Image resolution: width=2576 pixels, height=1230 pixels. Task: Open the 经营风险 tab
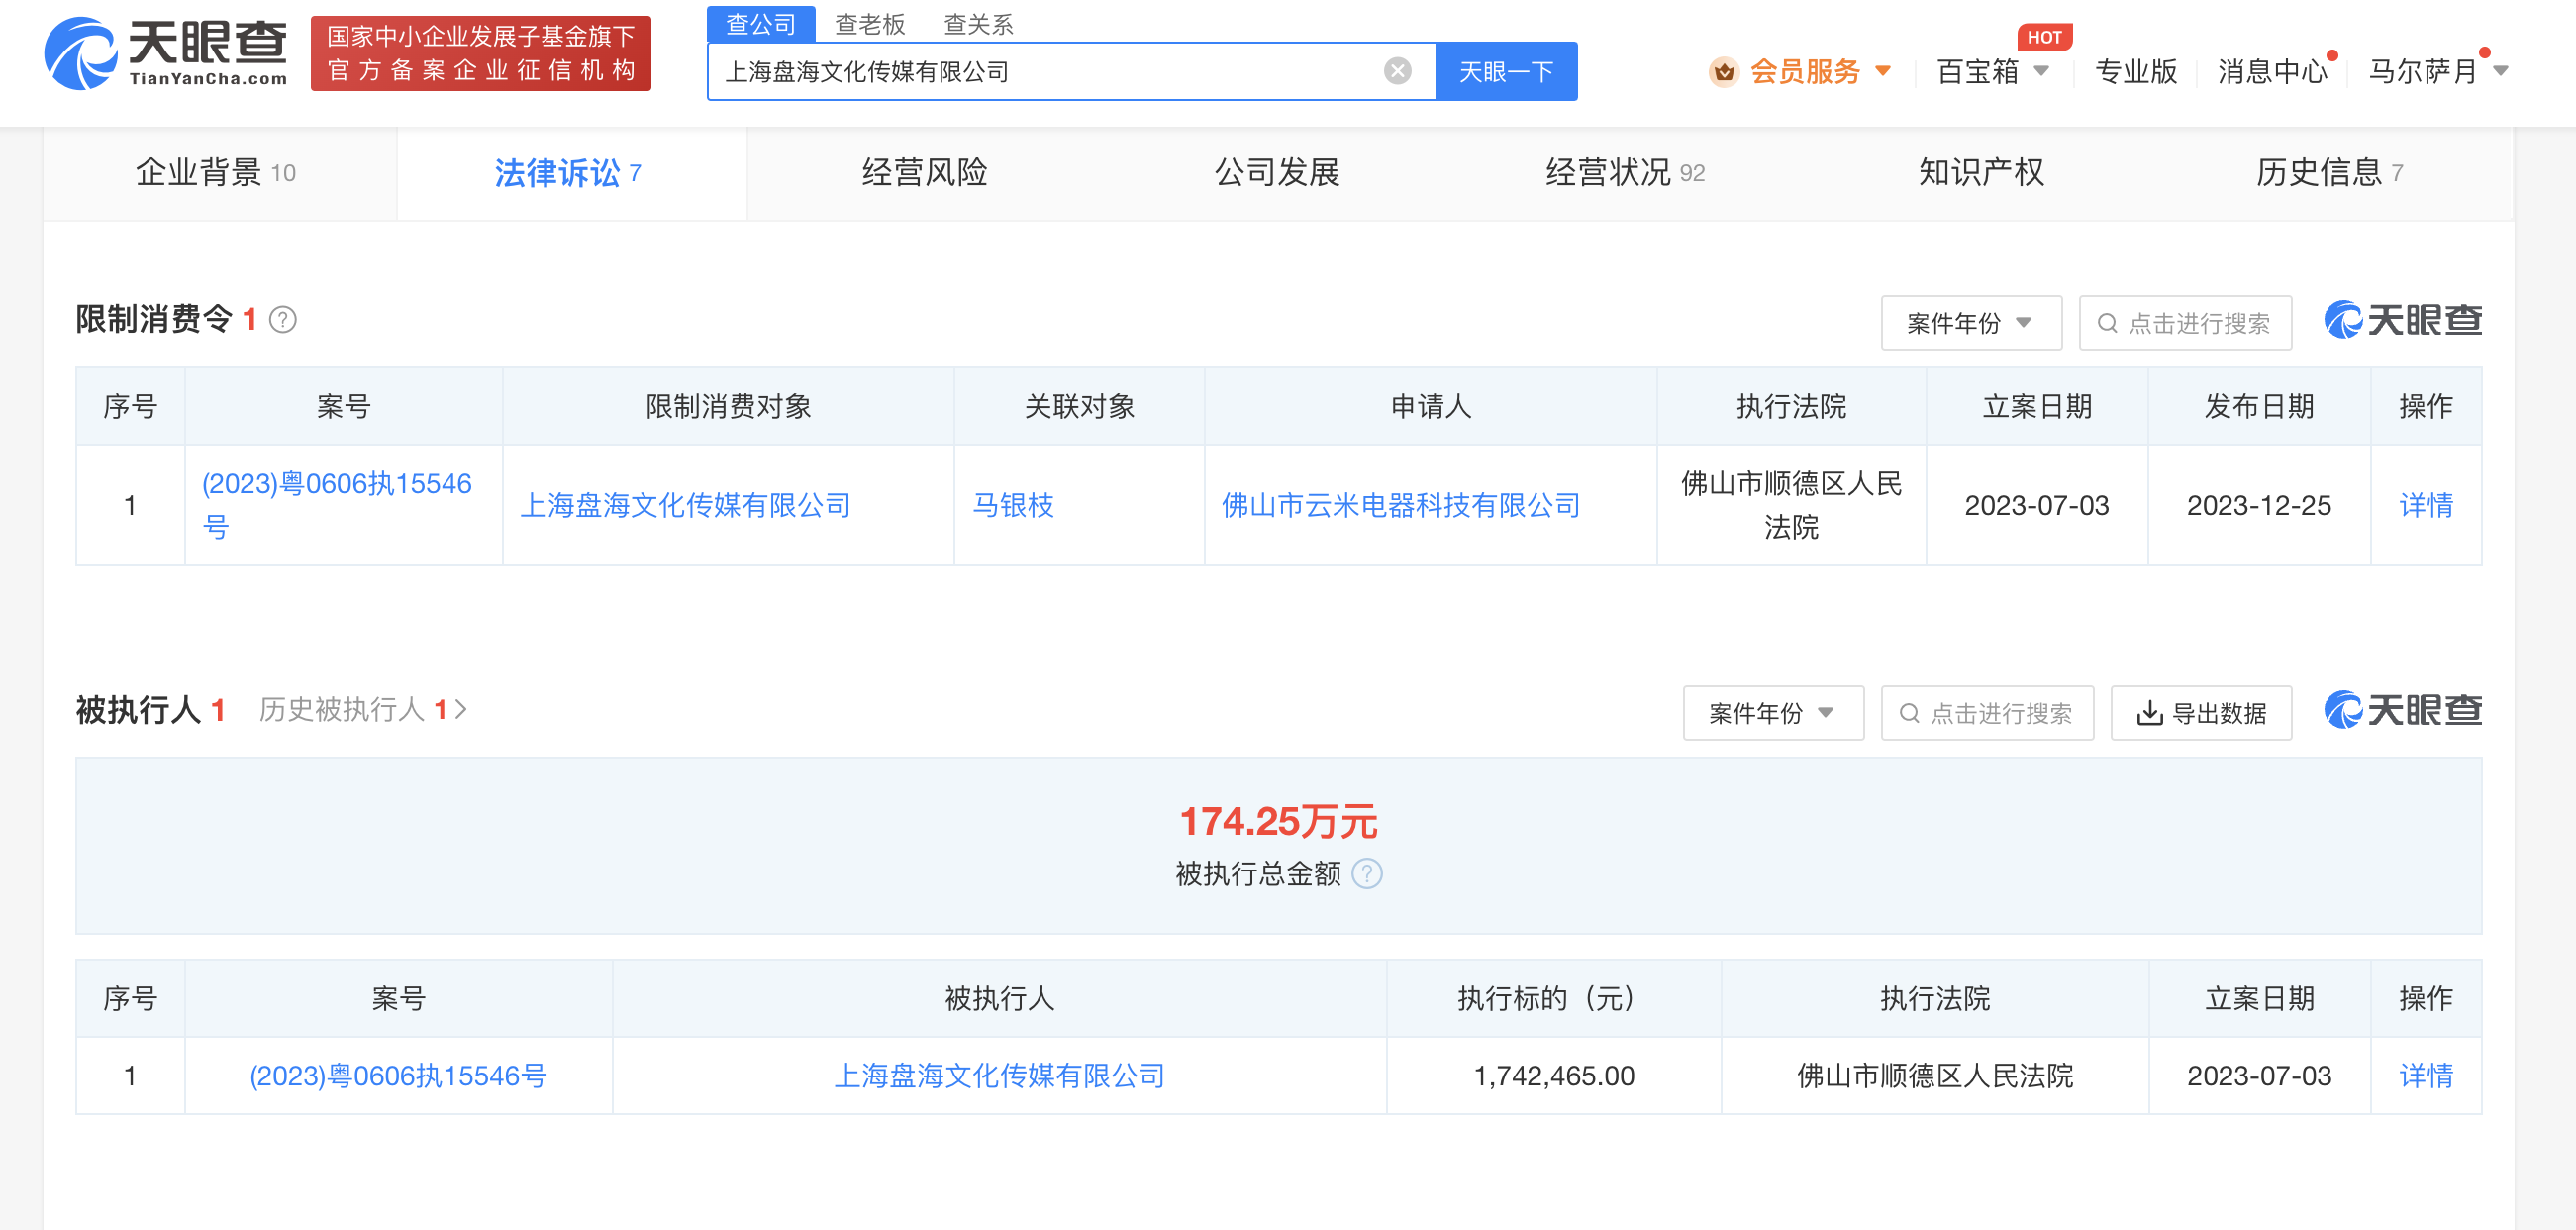[922, 172]
